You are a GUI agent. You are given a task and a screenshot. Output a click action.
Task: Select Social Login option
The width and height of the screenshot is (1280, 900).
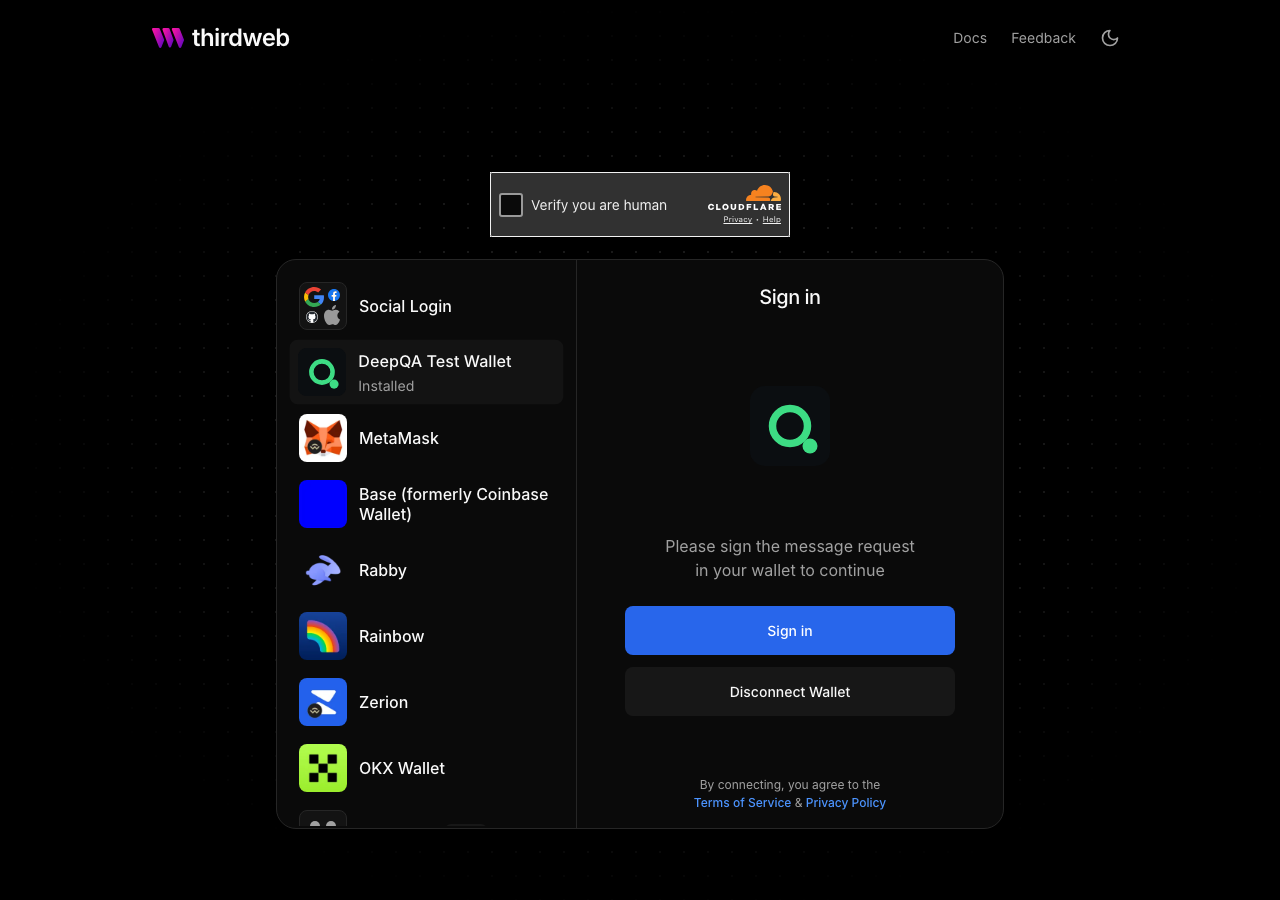426,306
